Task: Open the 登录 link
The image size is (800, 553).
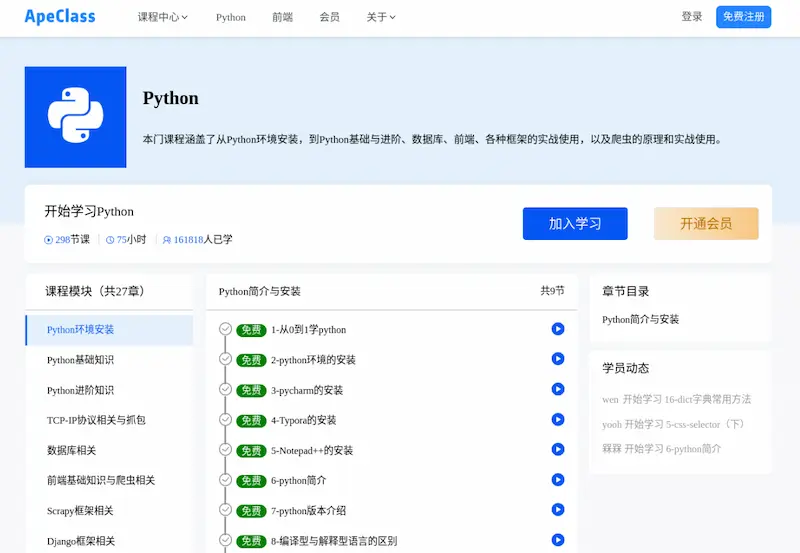Action: coord(692,17)
